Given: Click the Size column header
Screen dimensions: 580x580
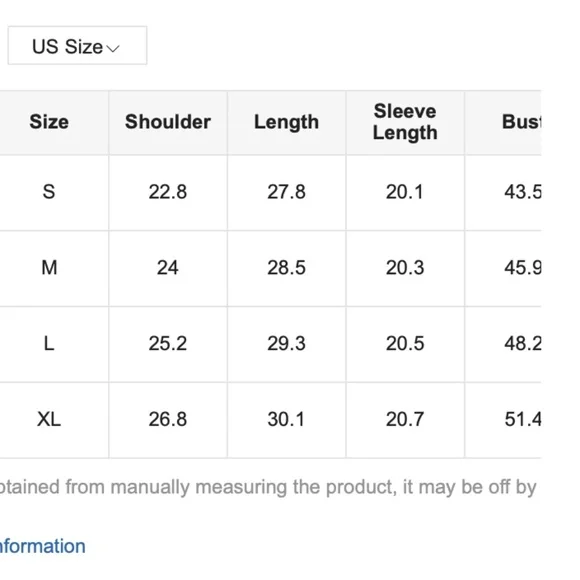Looking at the screenshot, I should (x=49, y=122).
